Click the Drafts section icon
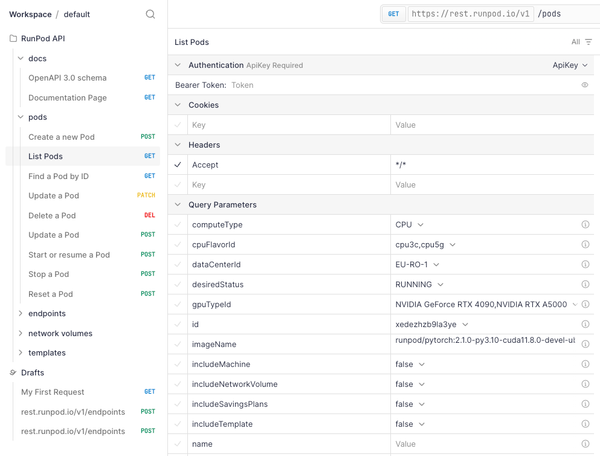The height and width of the screenshot is (456, 600). pos(13,373)
